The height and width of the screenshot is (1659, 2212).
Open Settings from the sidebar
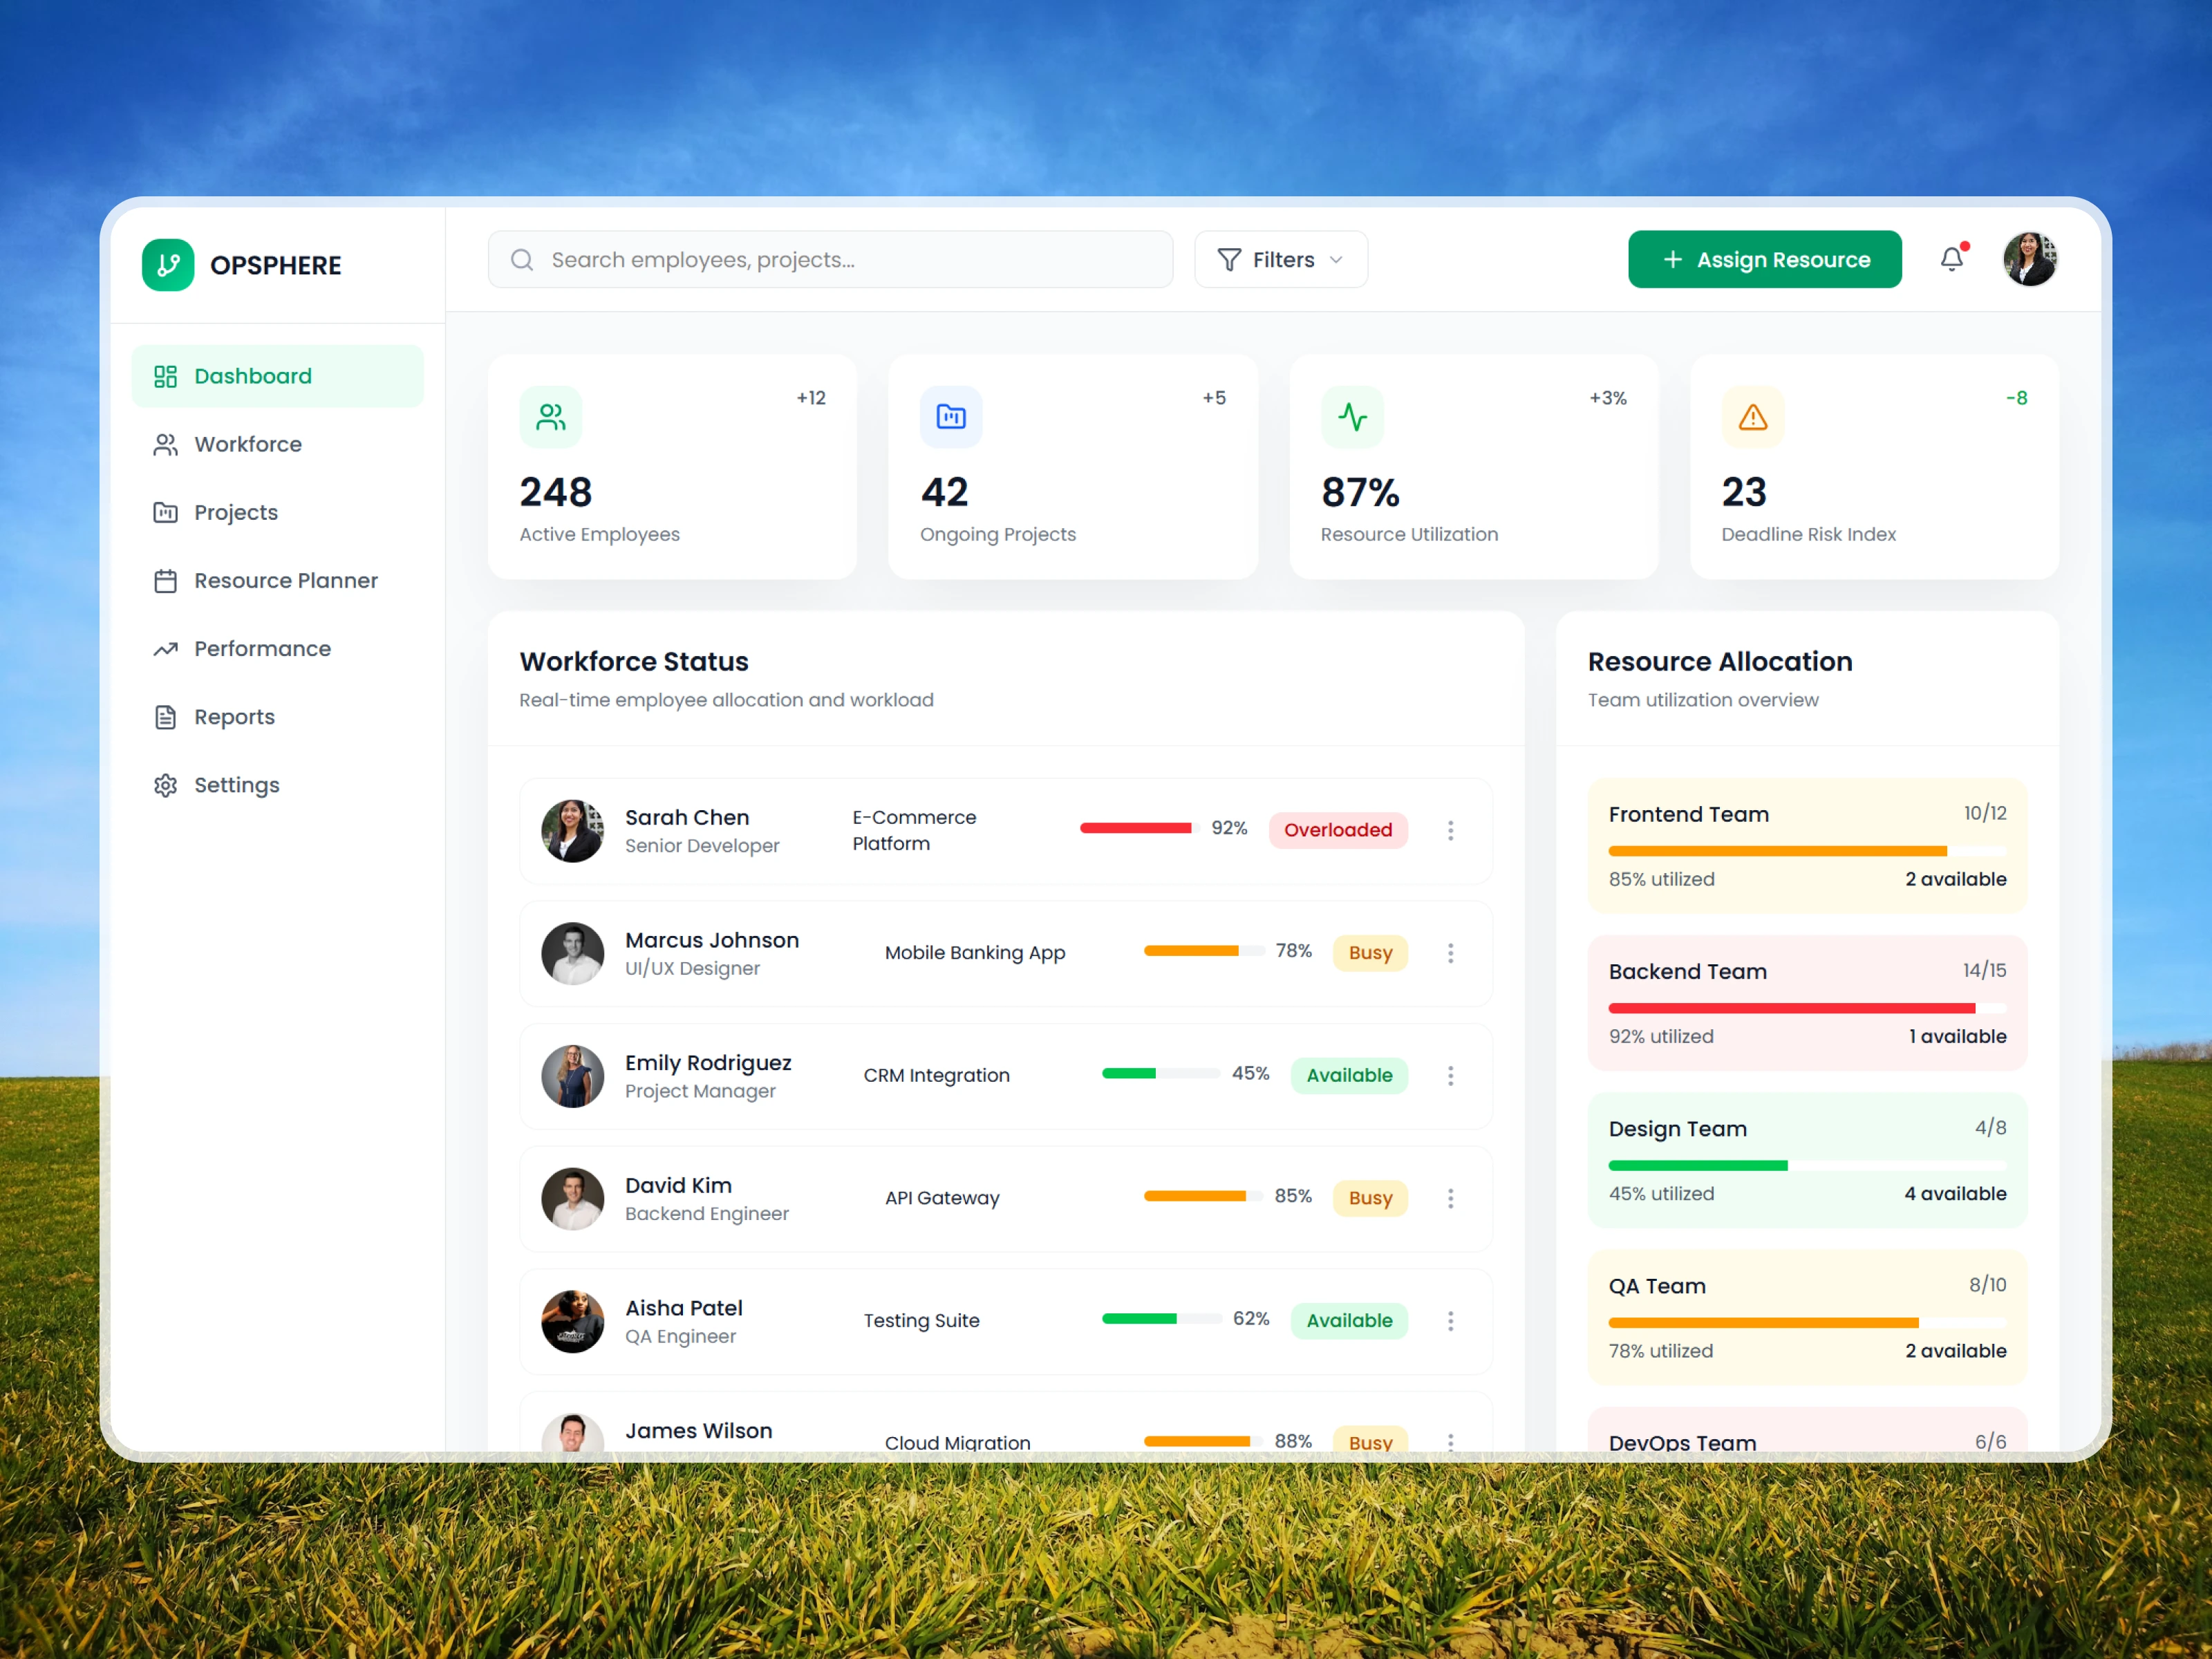[236, 785]
